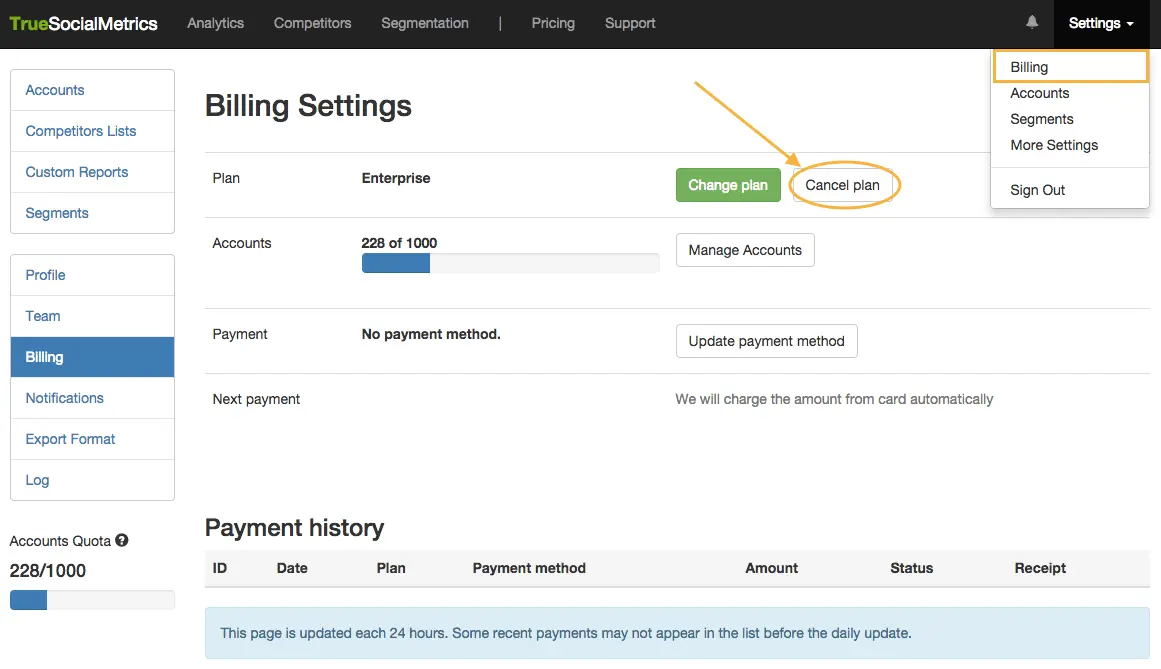The width and height of the screenshot is (1161, 669).
Task: Click Update payment method button
Action: click(766, 341)
